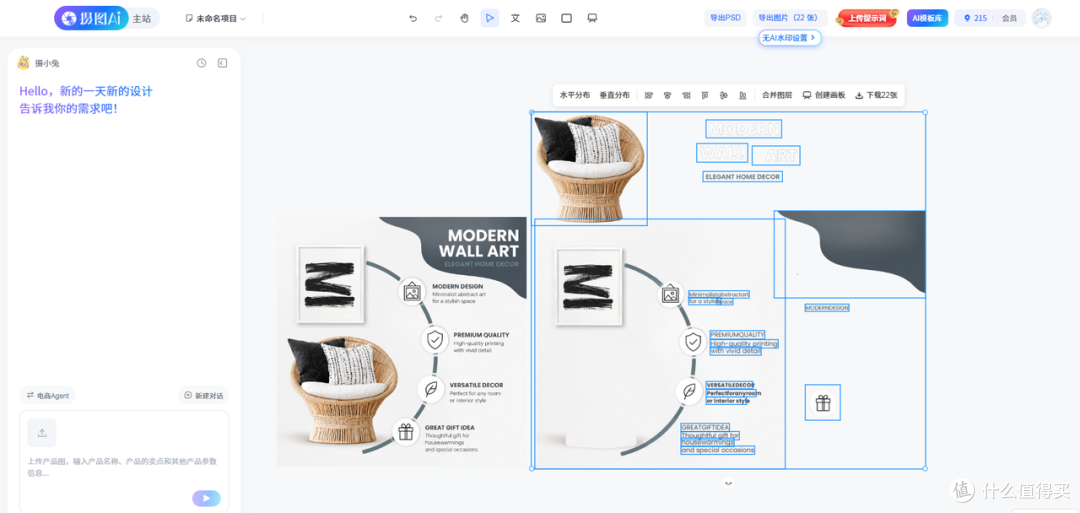
Task: Click 导出图片（22 张） export button
Action: pyautogui.click(x=790, y=18)
